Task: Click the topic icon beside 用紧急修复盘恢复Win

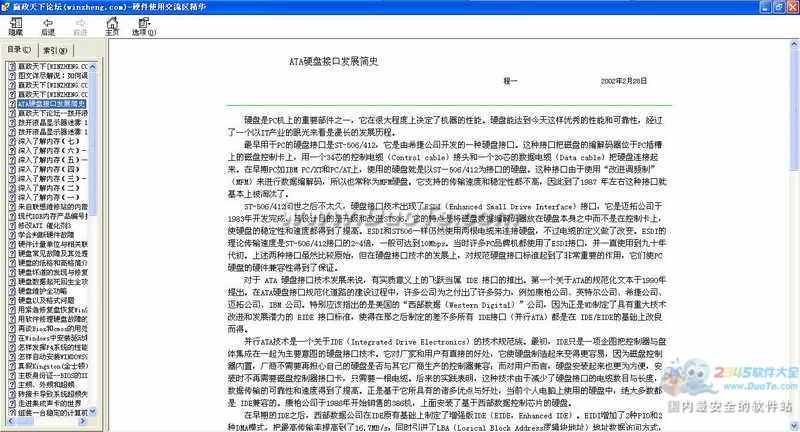Action: (13, 309)
